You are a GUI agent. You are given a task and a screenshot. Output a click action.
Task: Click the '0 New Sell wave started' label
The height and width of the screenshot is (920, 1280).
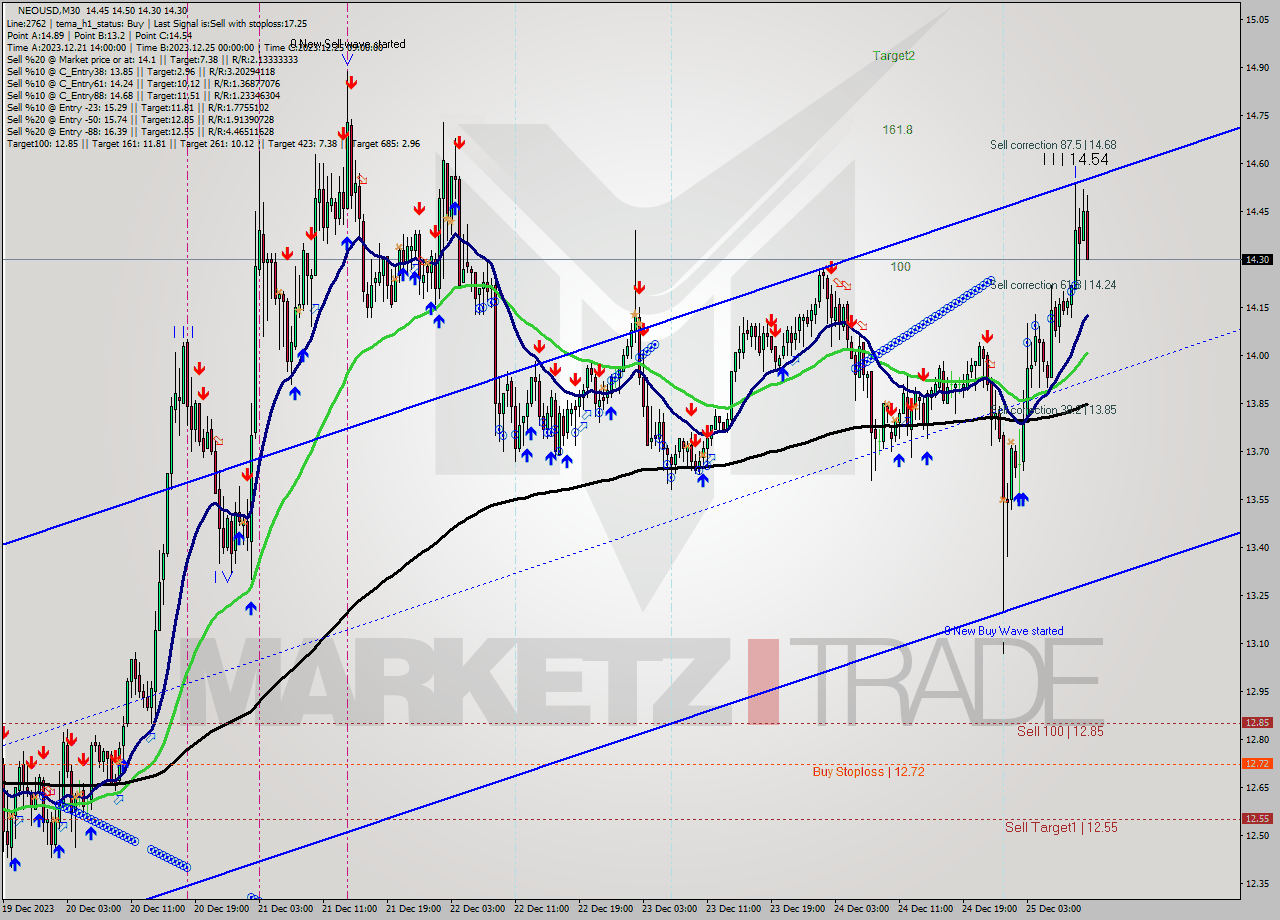pyautogui.click(x=348, y=44)
